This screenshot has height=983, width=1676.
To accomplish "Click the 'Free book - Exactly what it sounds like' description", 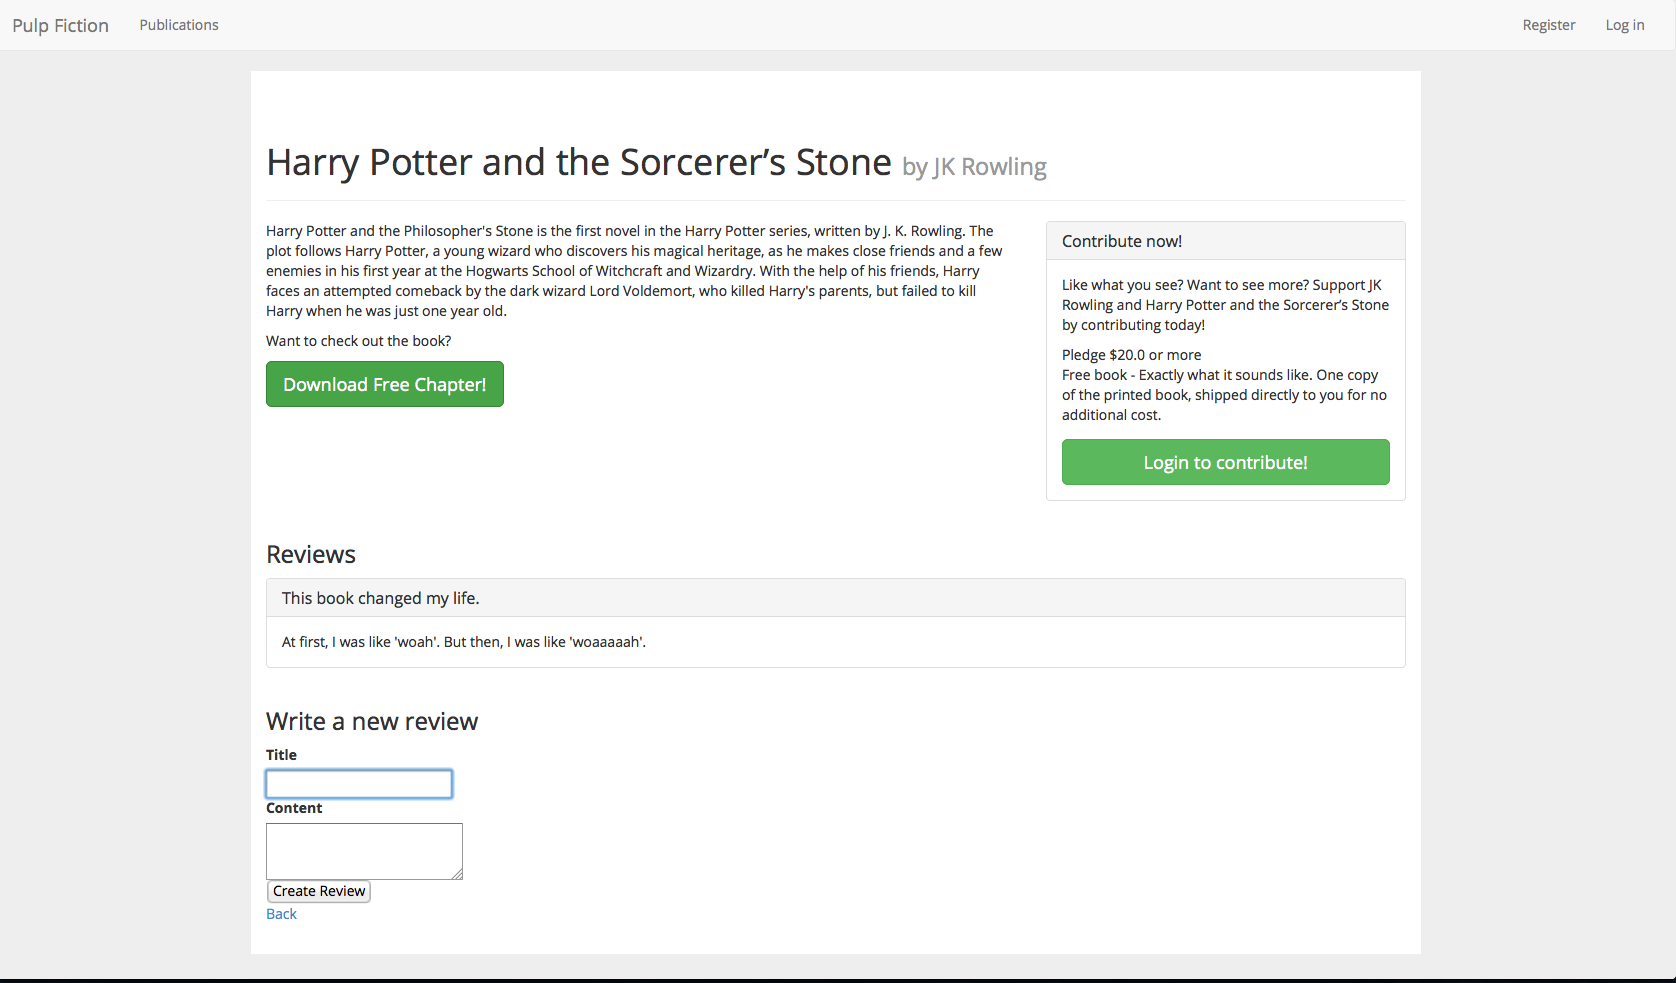I will [x=1225, y=395].
